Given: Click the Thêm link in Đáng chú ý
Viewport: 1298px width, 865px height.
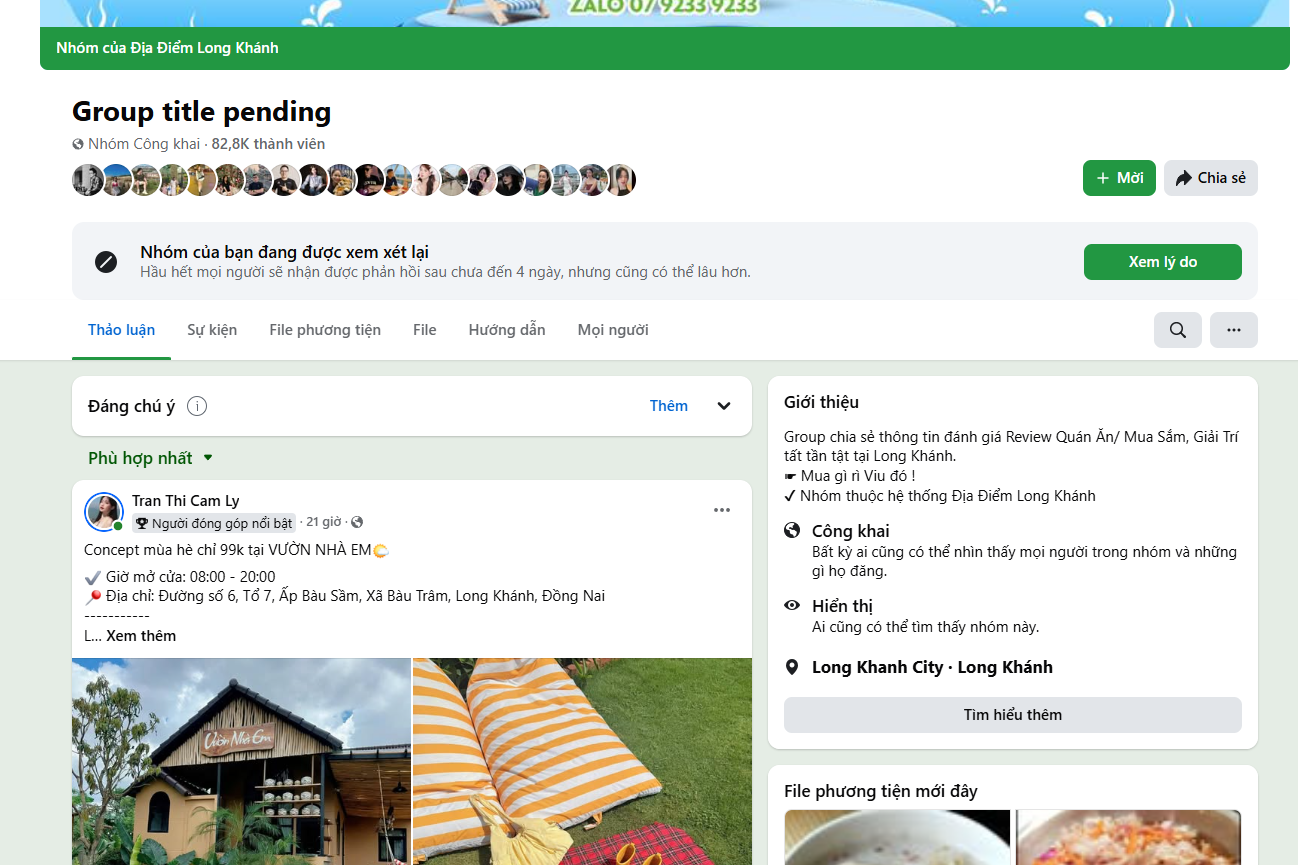Looking at the screenshot, I should 668,406.
